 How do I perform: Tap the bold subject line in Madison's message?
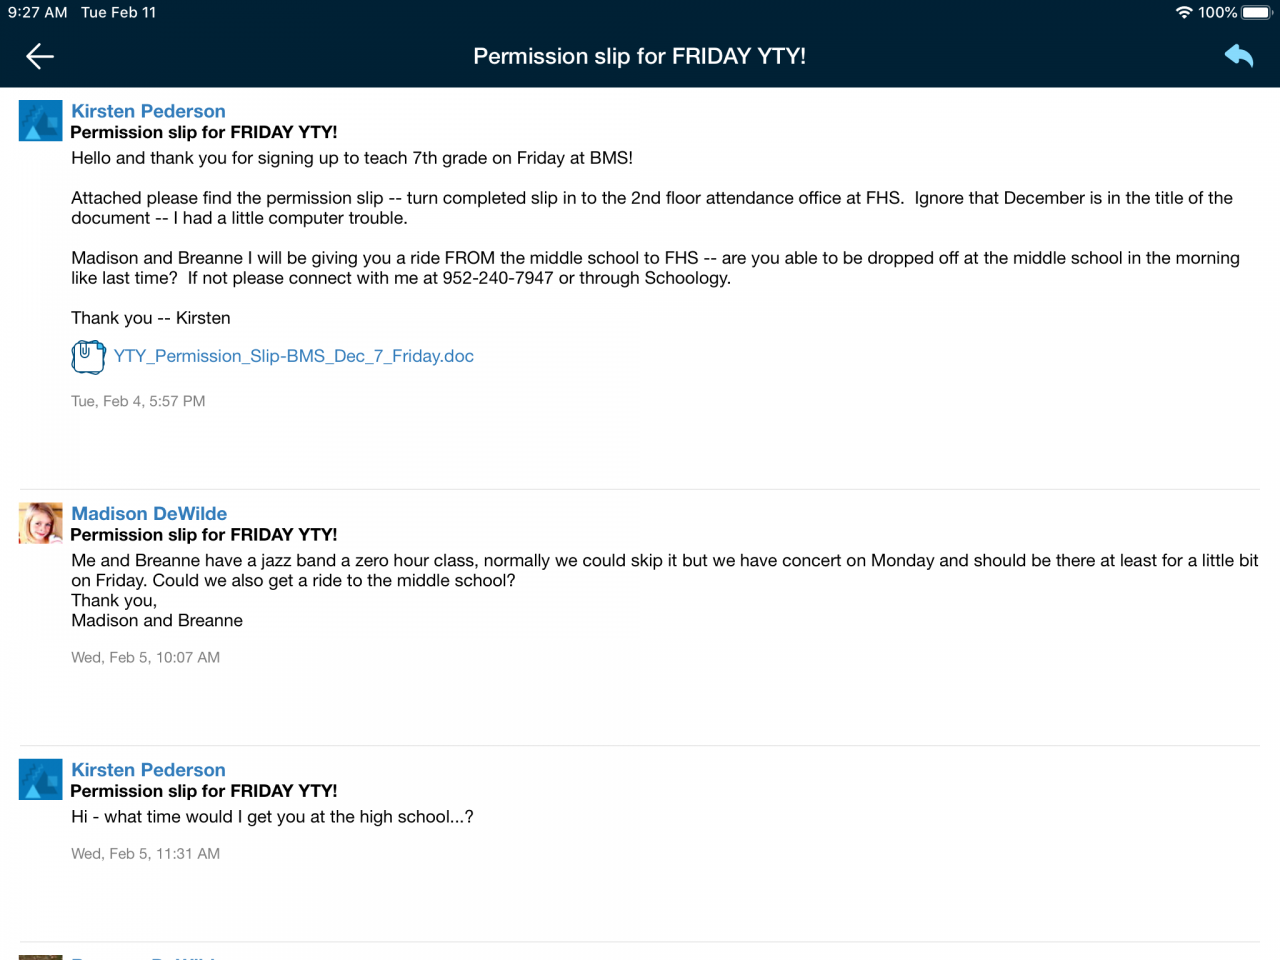coord(203,535)
